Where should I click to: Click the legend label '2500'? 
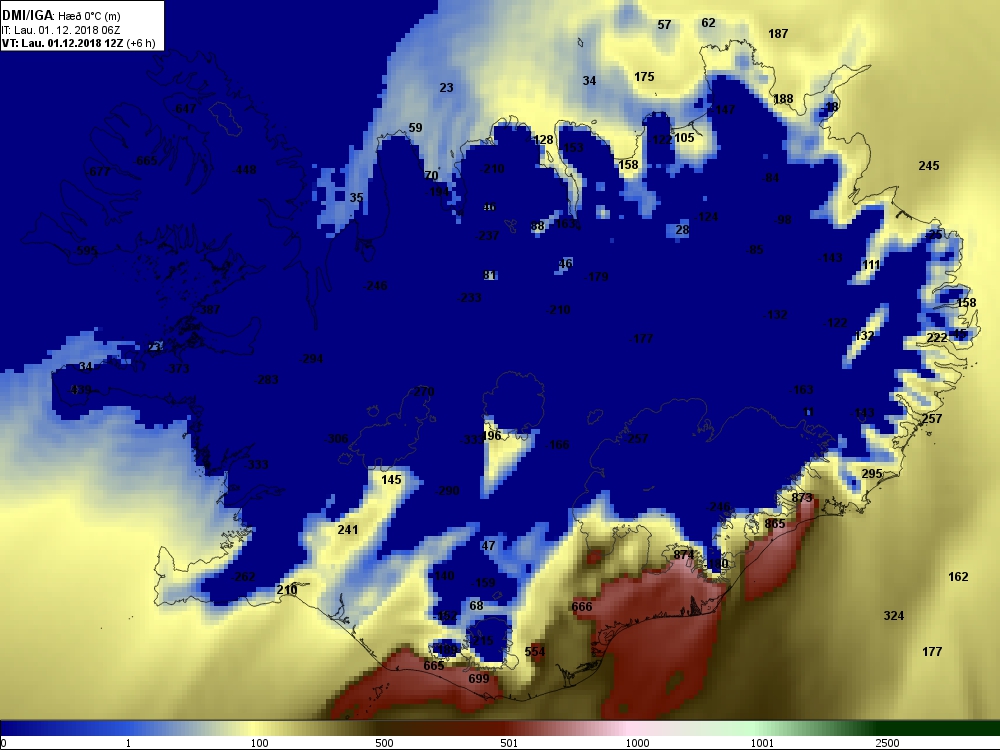(x=887, y=743)
